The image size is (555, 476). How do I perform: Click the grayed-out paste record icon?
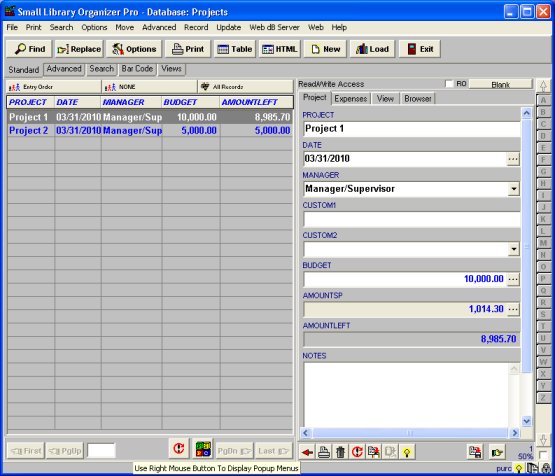click(x=390, y=452)
